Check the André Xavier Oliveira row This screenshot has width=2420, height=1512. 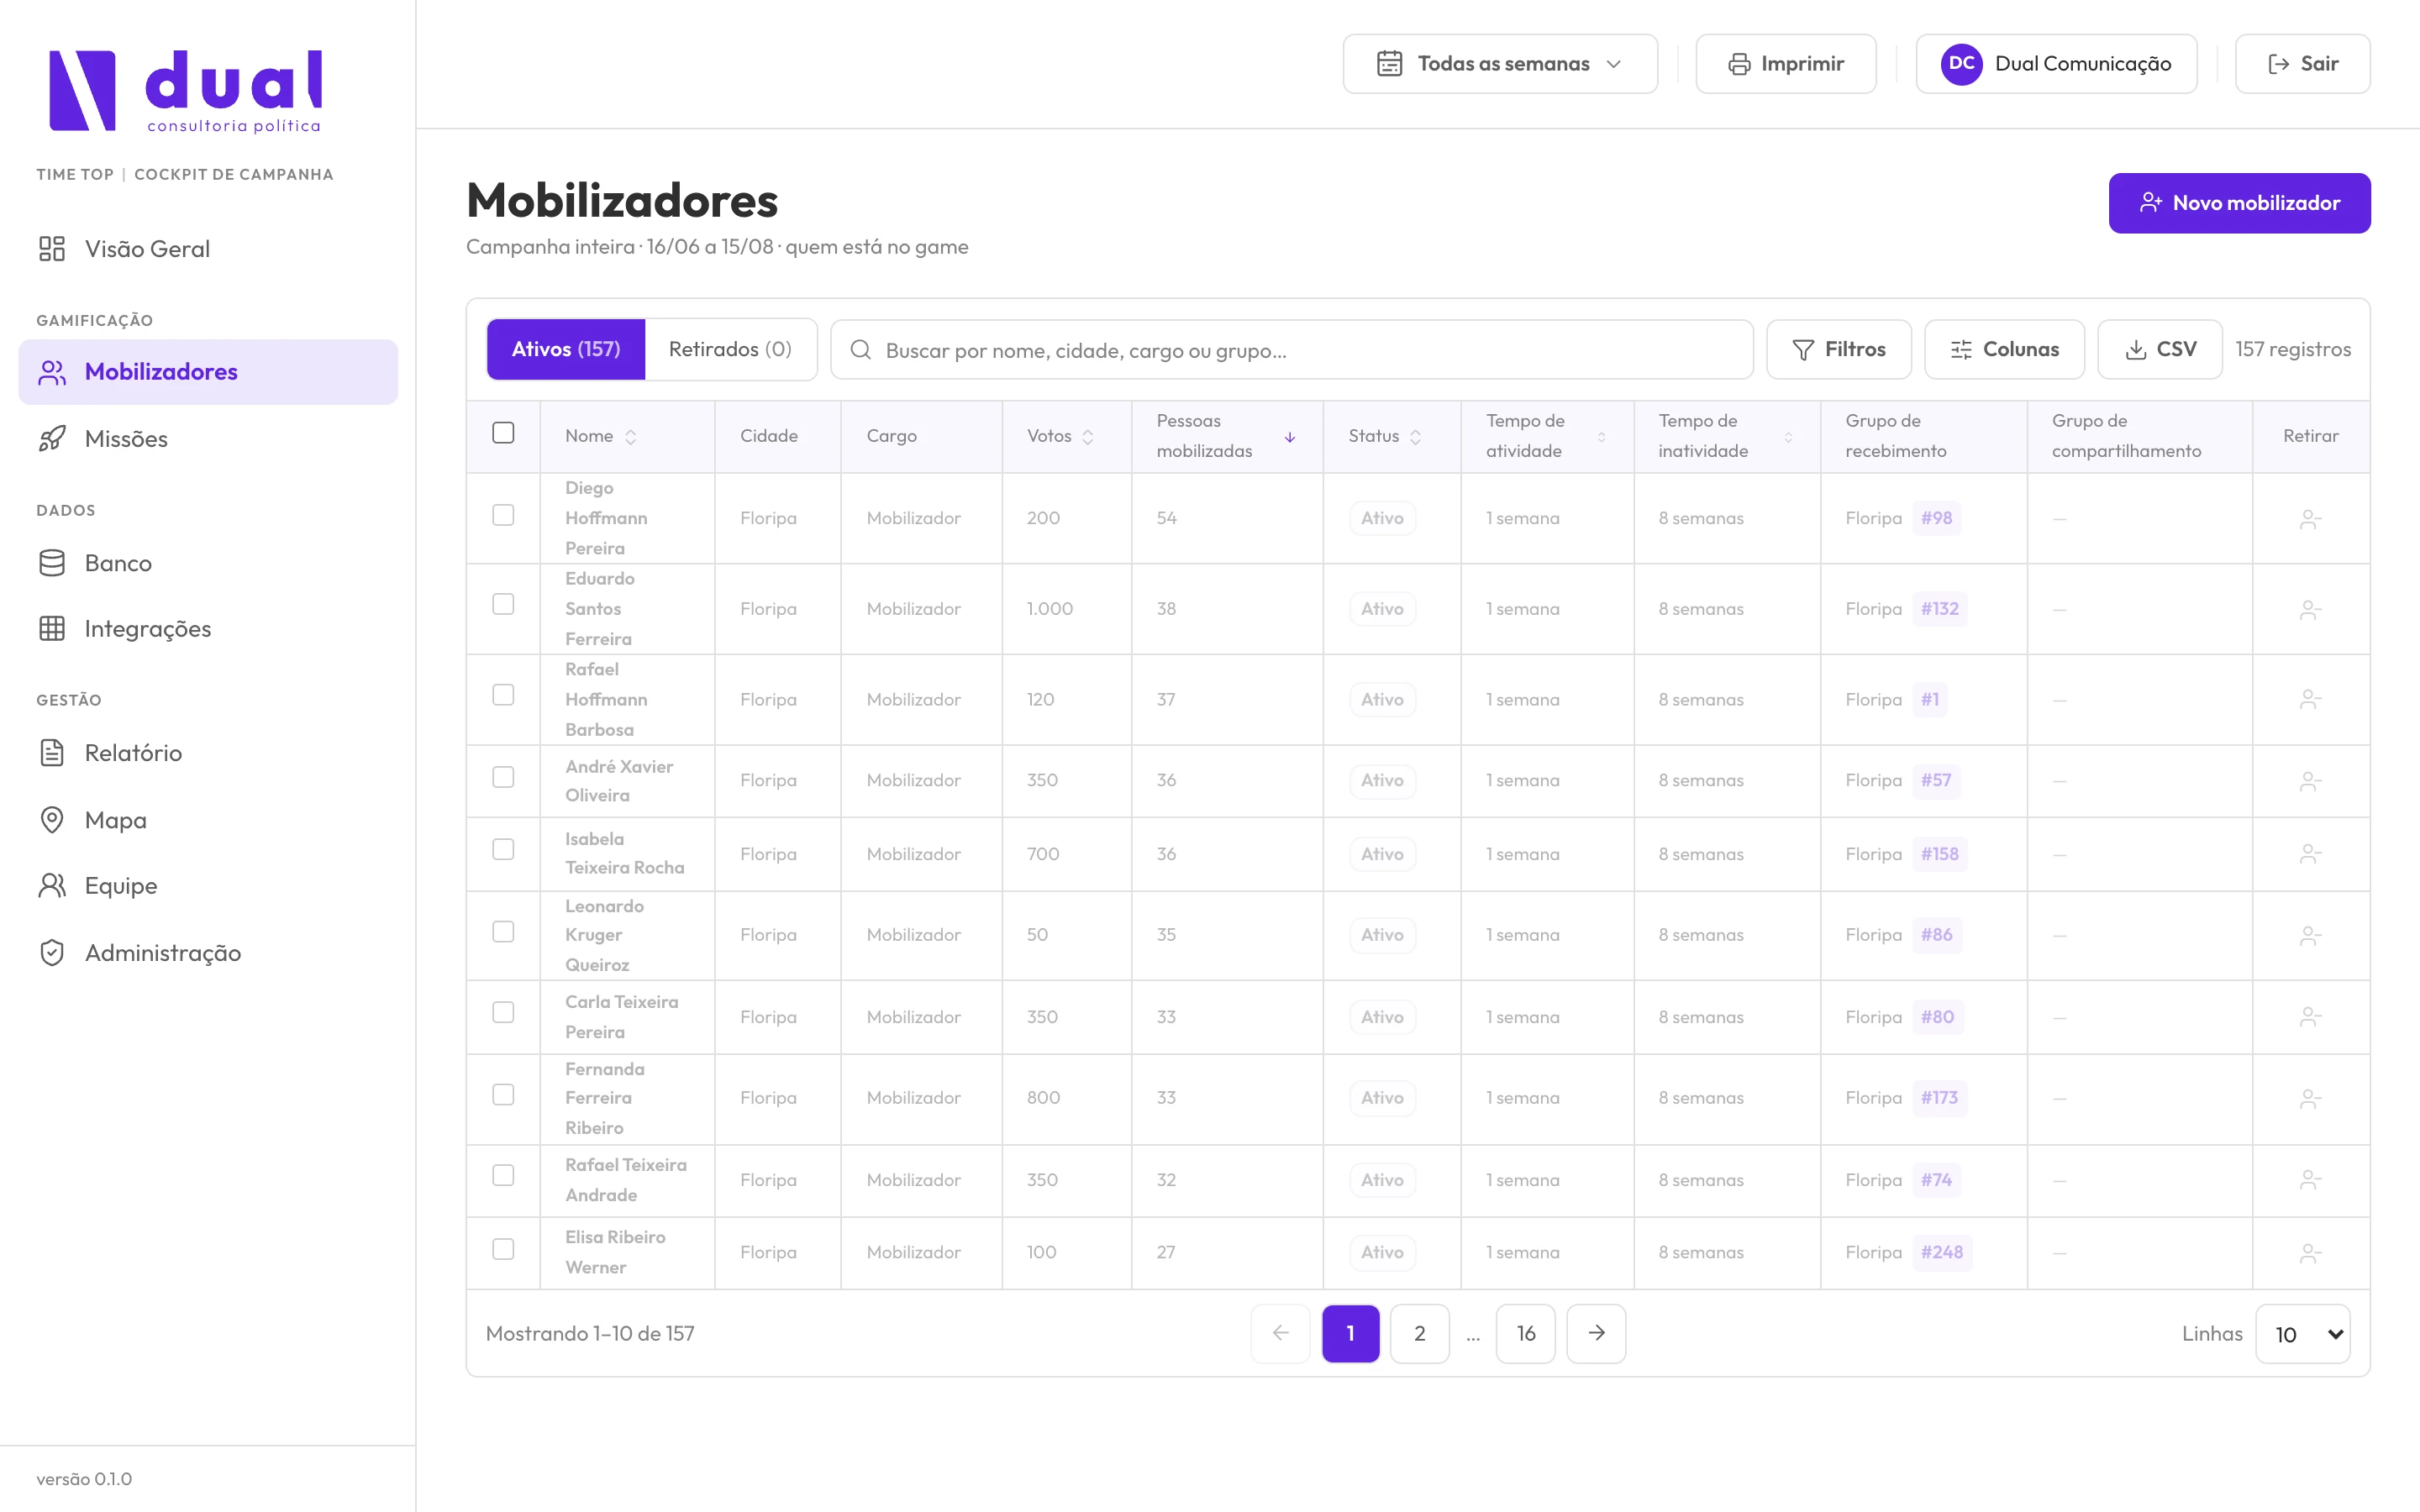pyautogui.click(x=503, y=777)
